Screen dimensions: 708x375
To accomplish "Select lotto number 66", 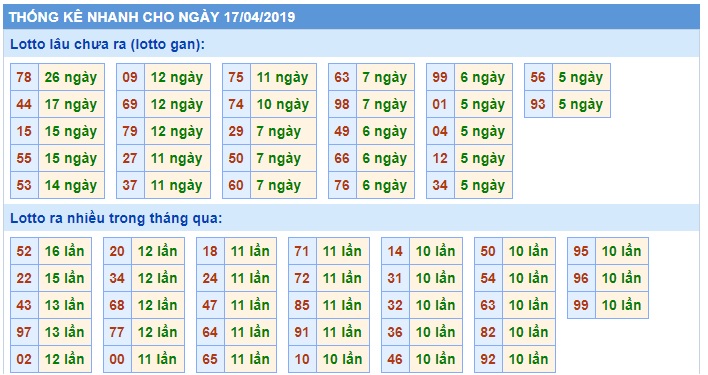I will (342, 158).
